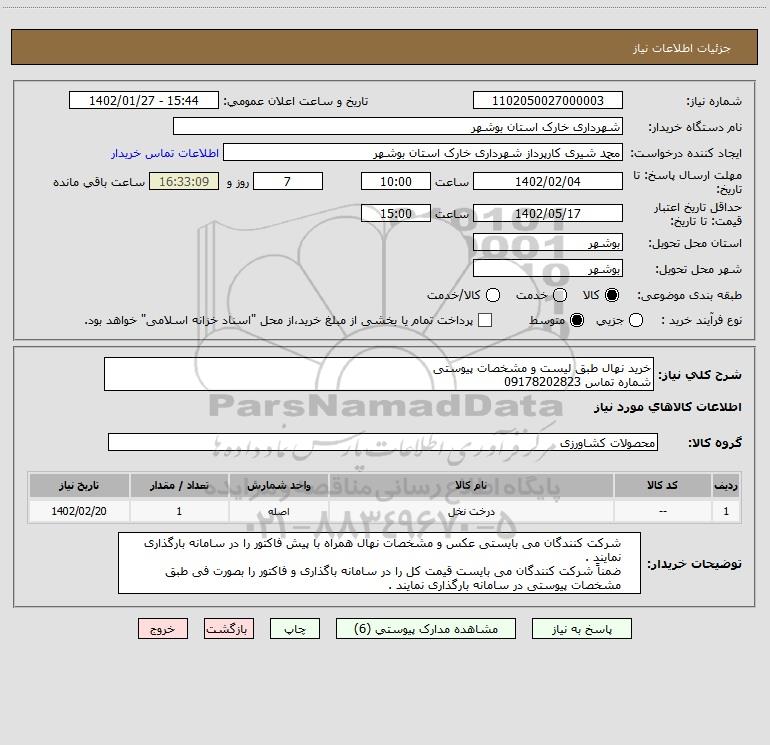Image resolution: width=770 pixels, height=745 pixels.
Task: Click the پاسخ به نیاز button
Action: [x=581, y=629]
